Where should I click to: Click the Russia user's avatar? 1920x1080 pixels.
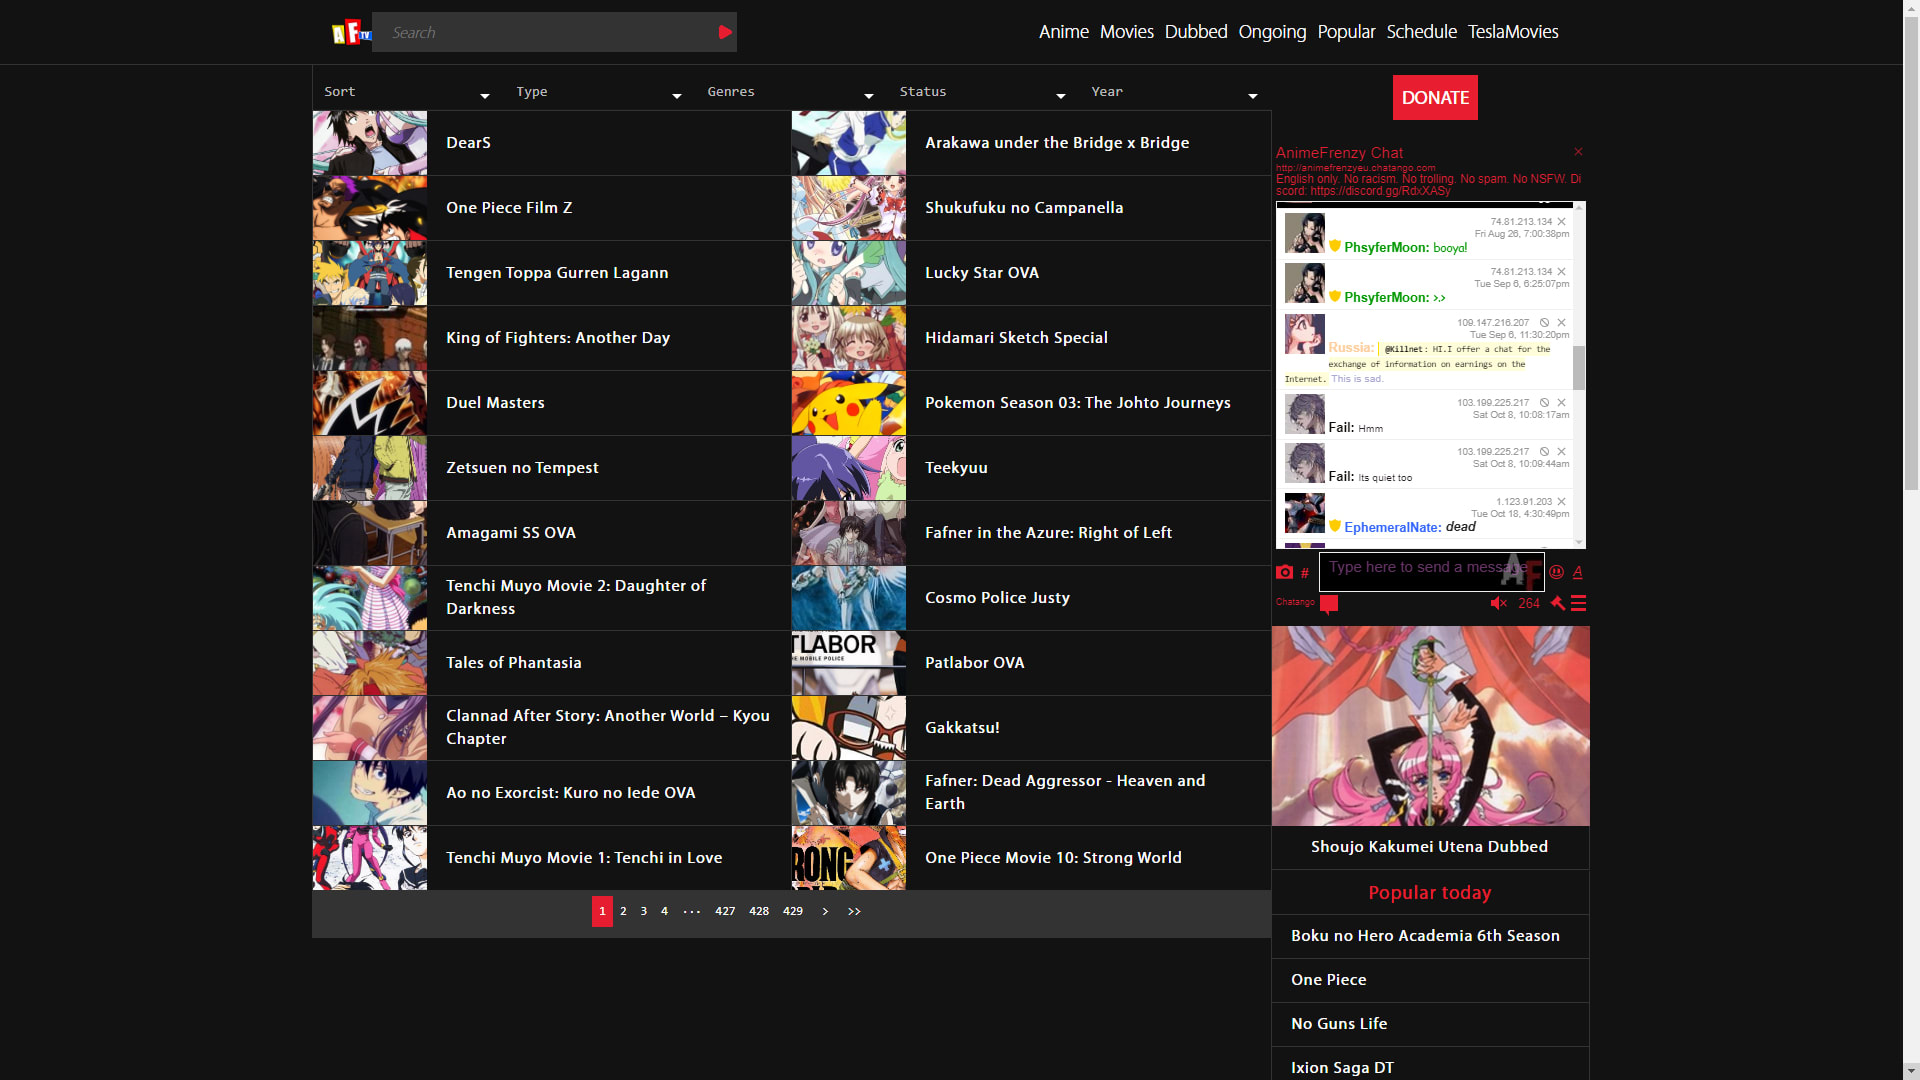click(1304, 334)
